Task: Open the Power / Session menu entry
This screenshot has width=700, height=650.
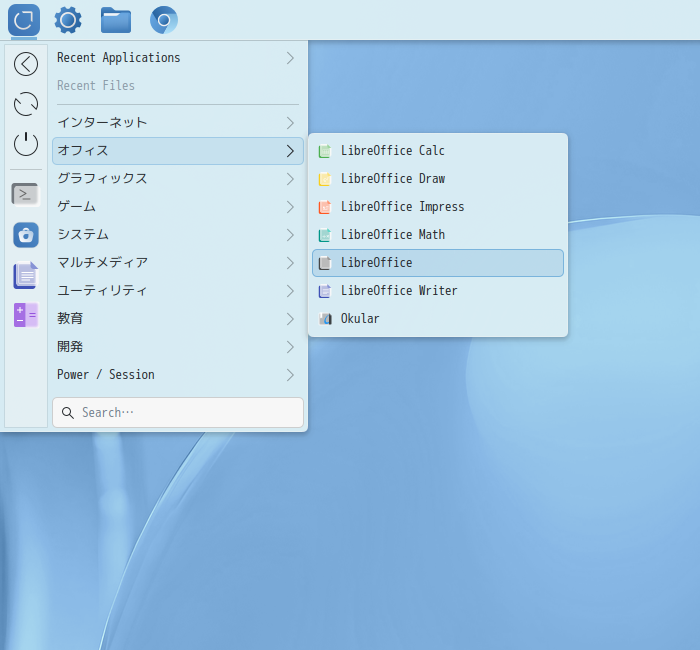Action: [178, 375]
